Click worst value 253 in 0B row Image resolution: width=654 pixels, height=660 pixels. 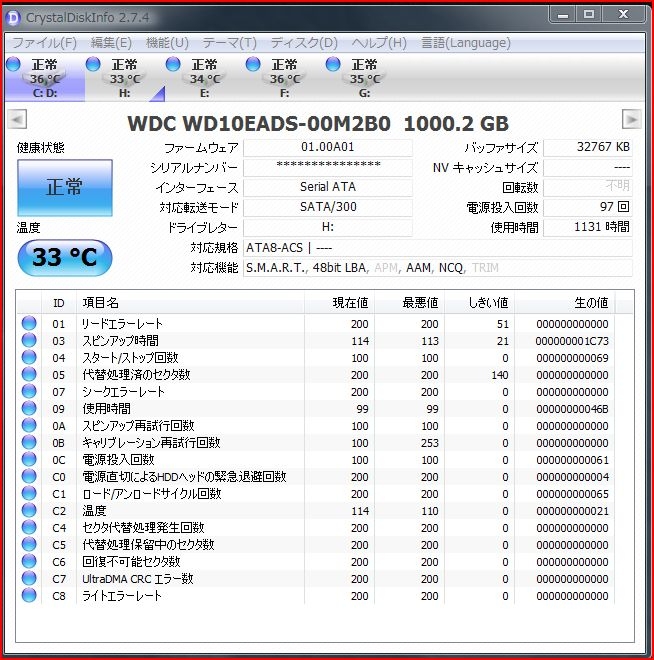click(x=430, y=443)
